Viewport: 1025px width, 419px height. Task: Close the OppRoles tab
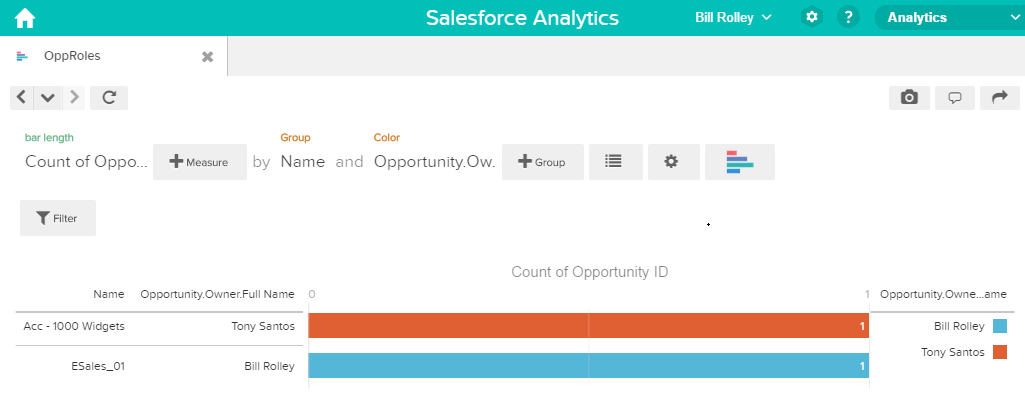click(x=207, y=57)
